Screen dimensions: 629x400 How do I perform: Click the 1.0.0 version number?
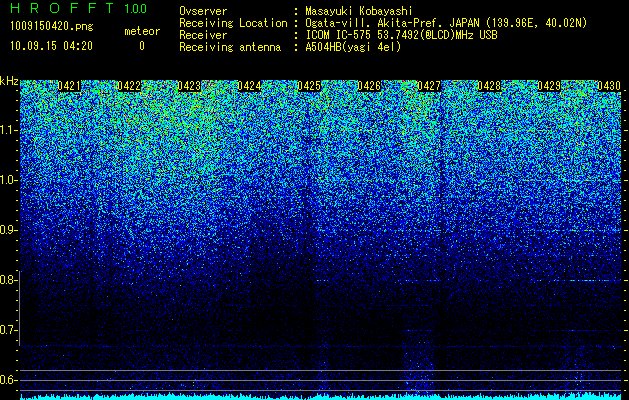point(136,9)
